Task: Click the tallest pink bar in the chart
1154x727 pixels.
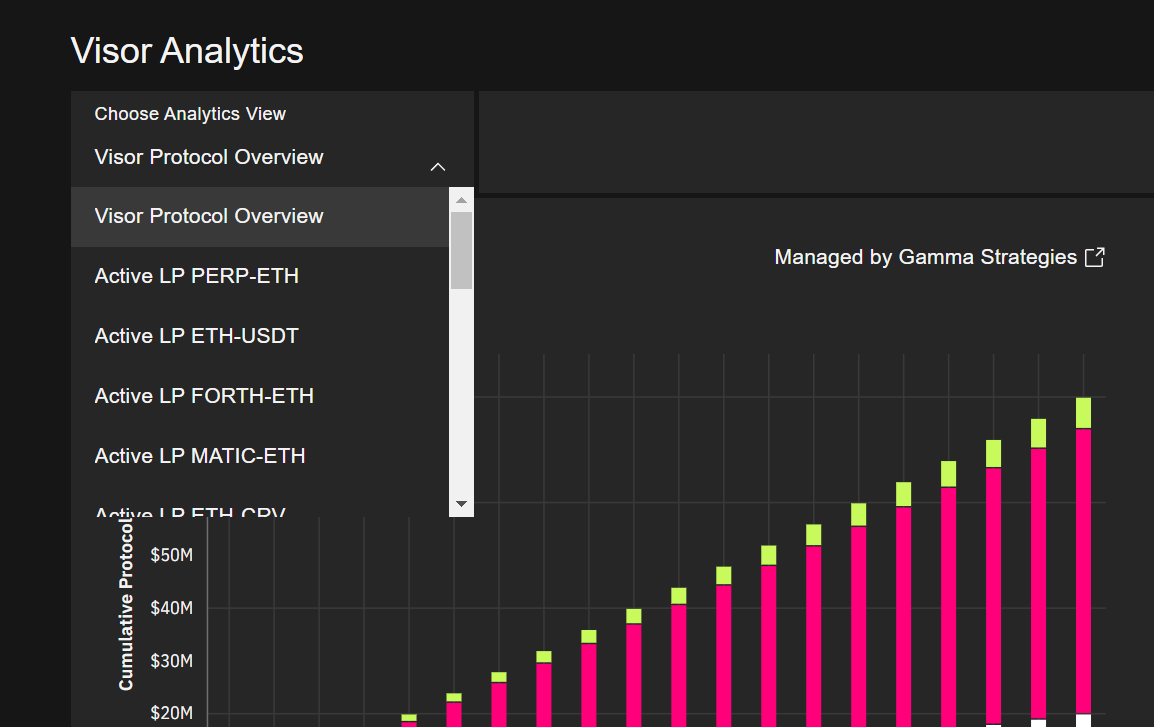Action: coord(1083,571)
